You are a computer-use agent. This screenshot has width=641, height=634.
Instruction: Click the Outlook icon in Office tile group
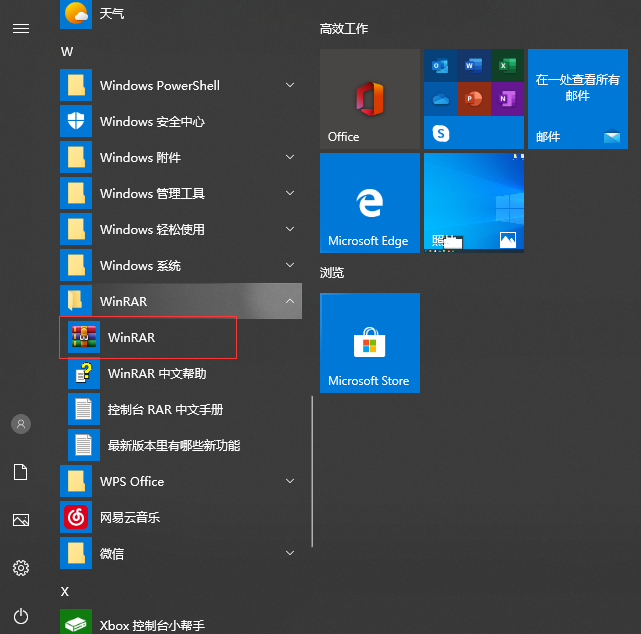440,65
